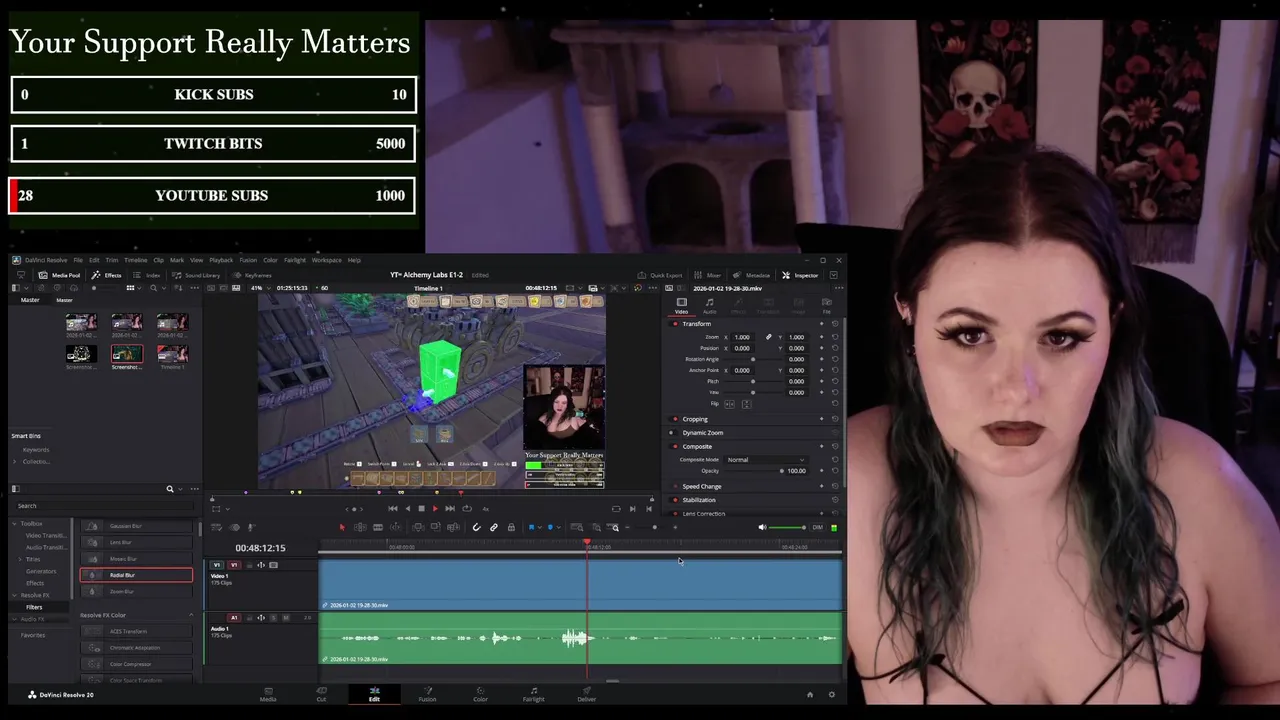Open viewer zoom 41% dropdown

pyautogui.click(x=261, y=288)
